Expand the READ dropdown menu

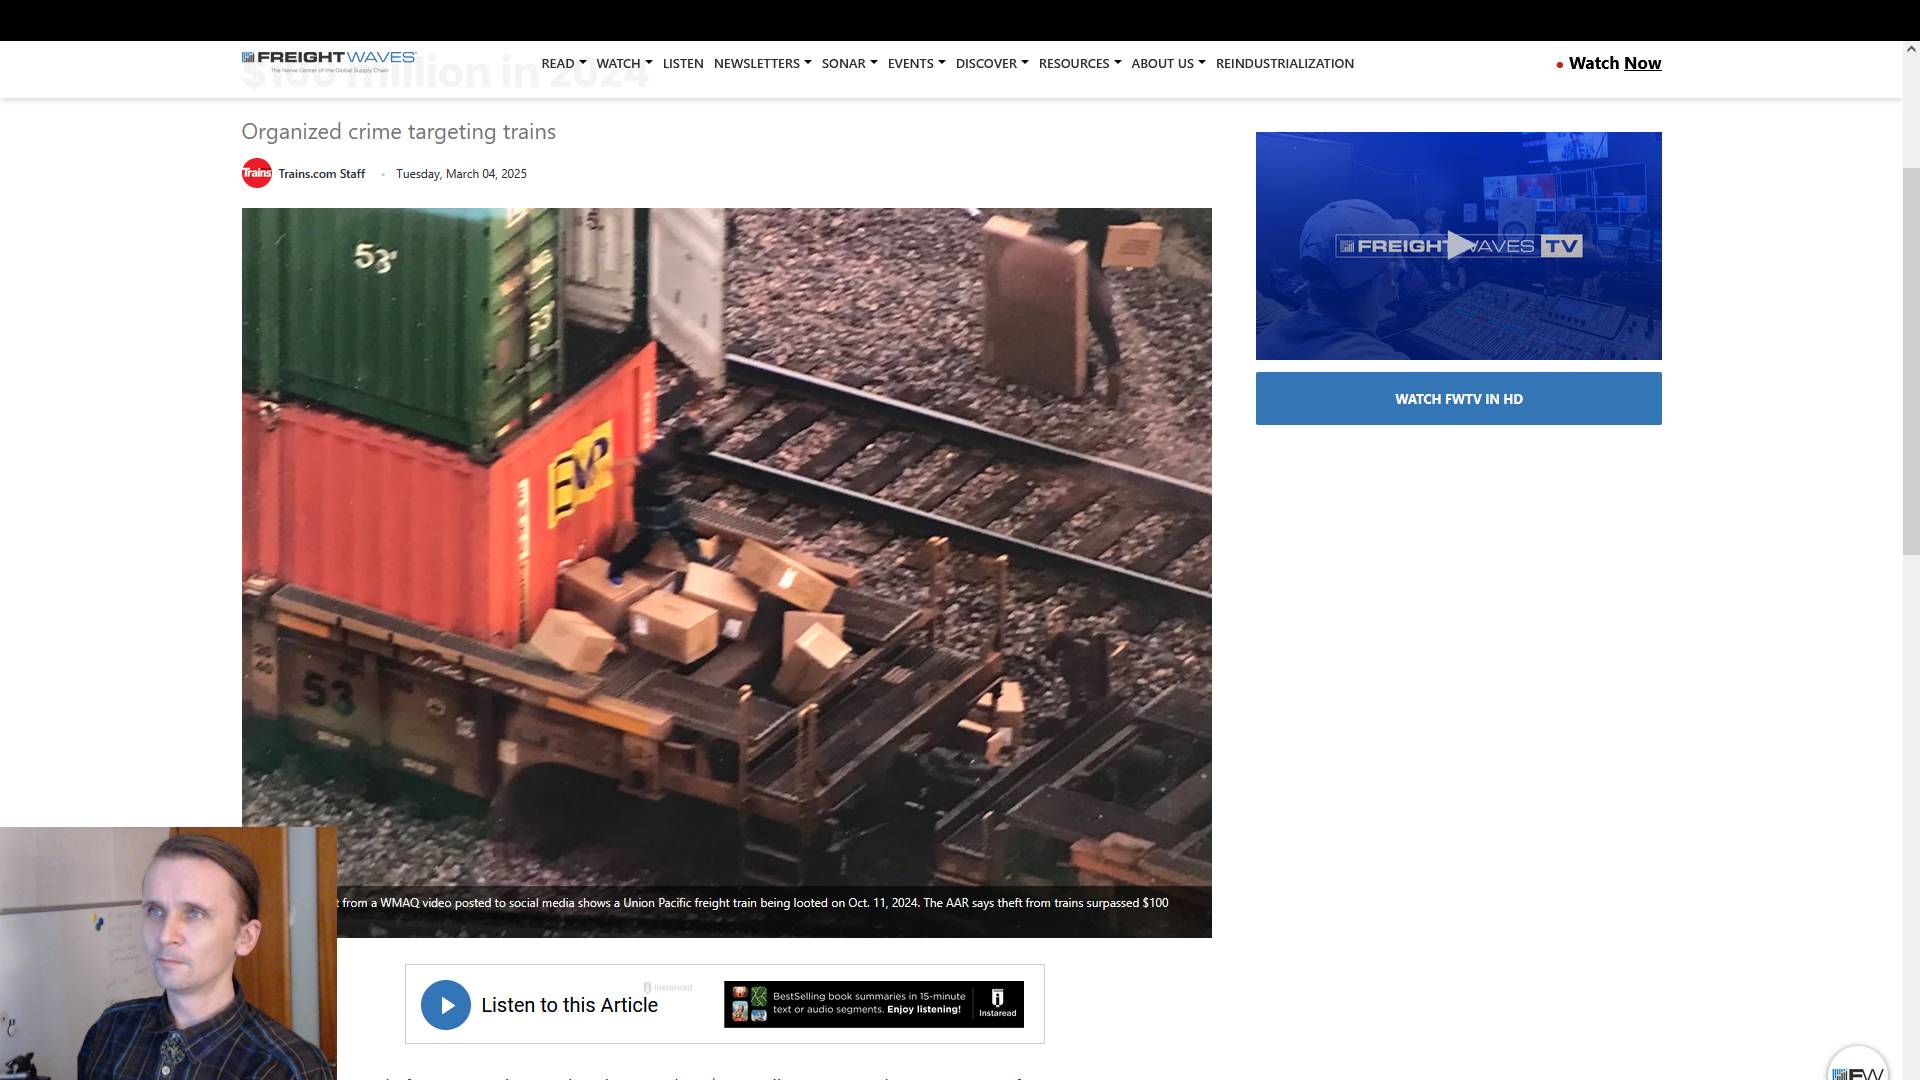pos(563,63)
